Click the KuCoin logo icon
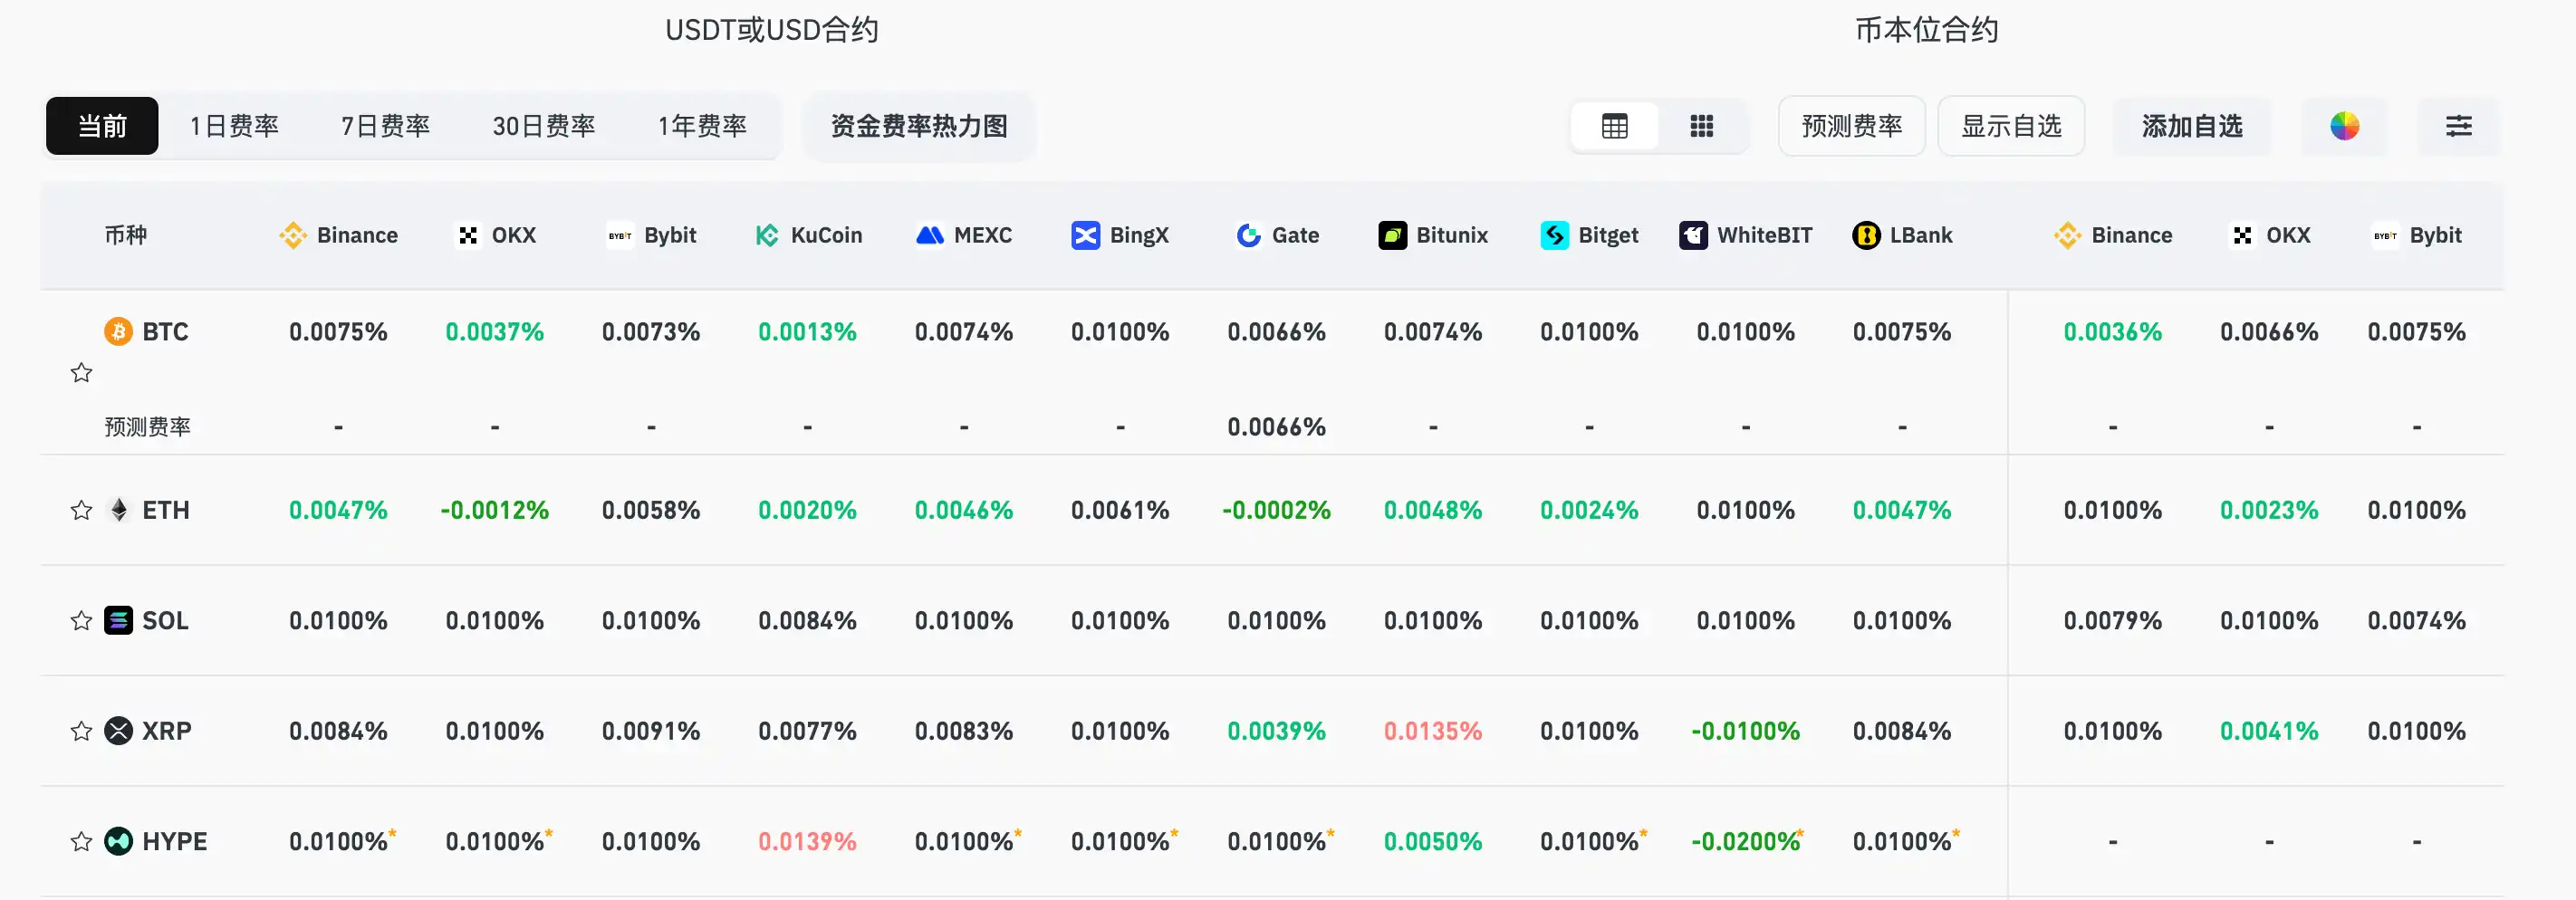2576x900 pixels. click(x=767, y=235)
